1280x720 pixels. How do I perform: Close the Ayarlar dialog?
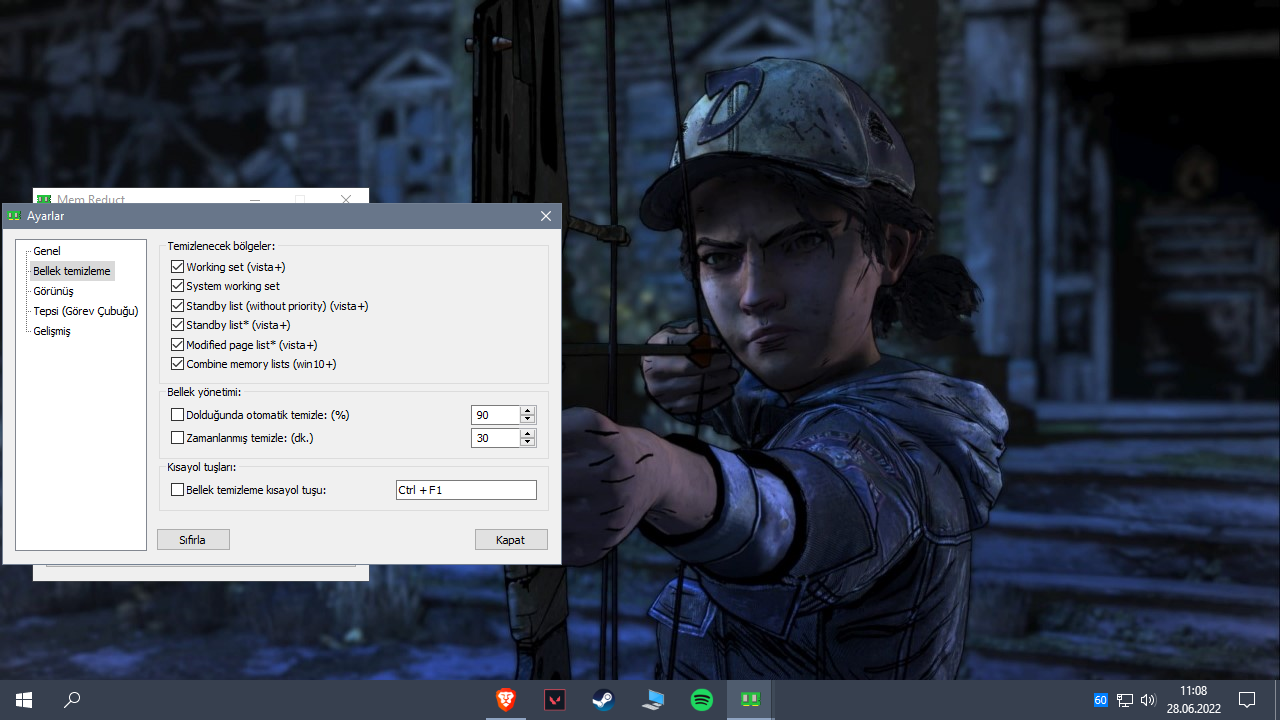(546, 216)
